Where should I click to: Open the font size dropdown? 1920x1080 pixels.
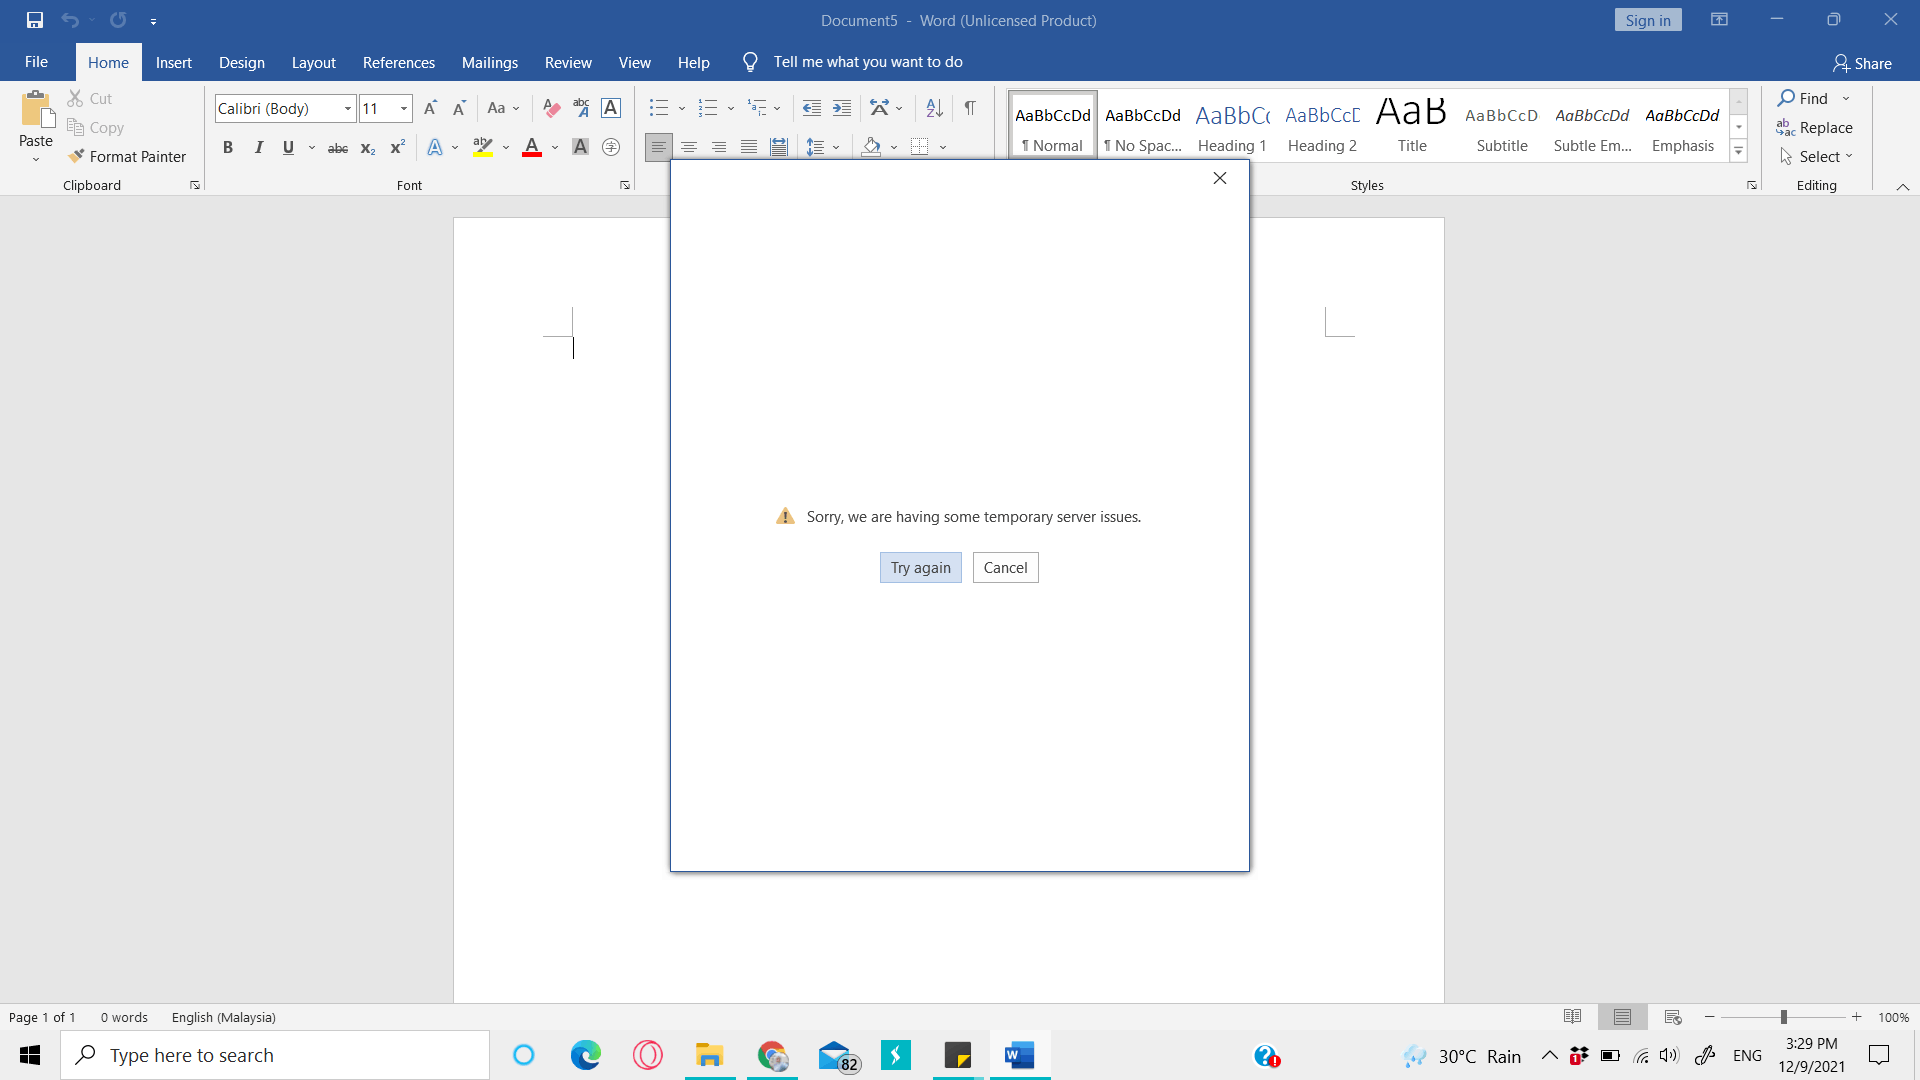pyautogui.click(x=404, y=108)
